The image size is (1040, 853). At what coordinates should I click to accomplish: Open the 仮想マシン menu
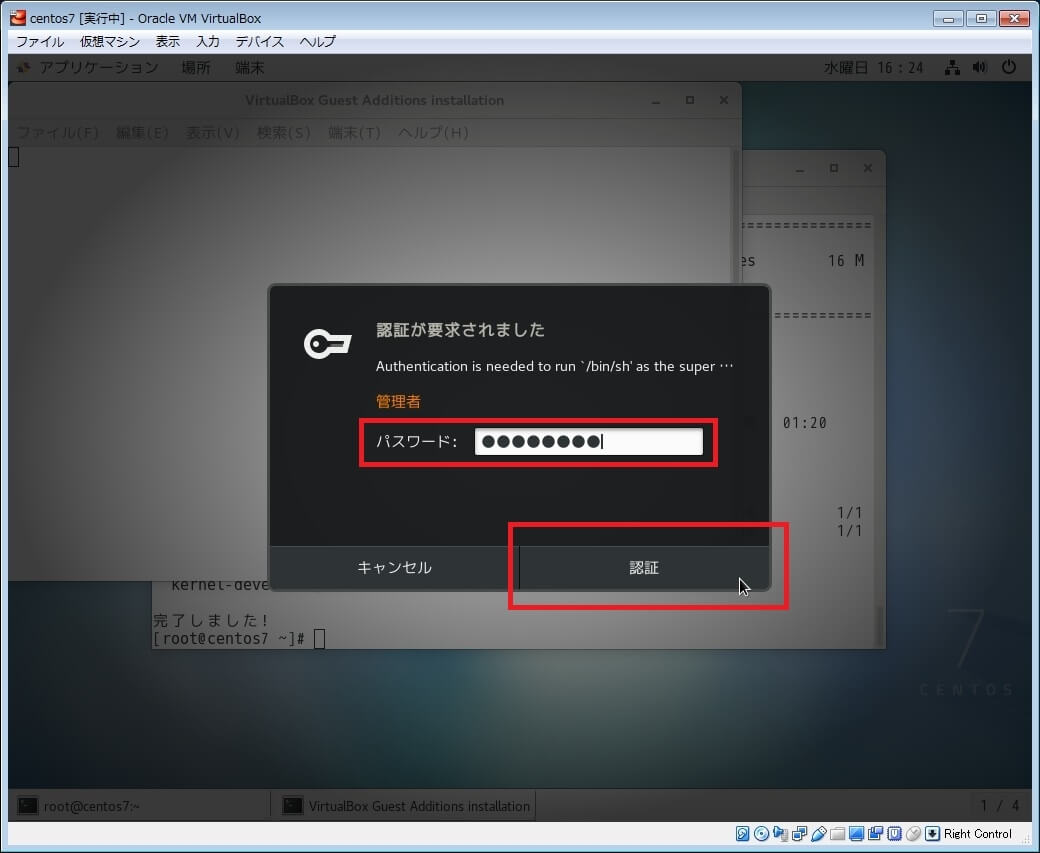point(109,41)
